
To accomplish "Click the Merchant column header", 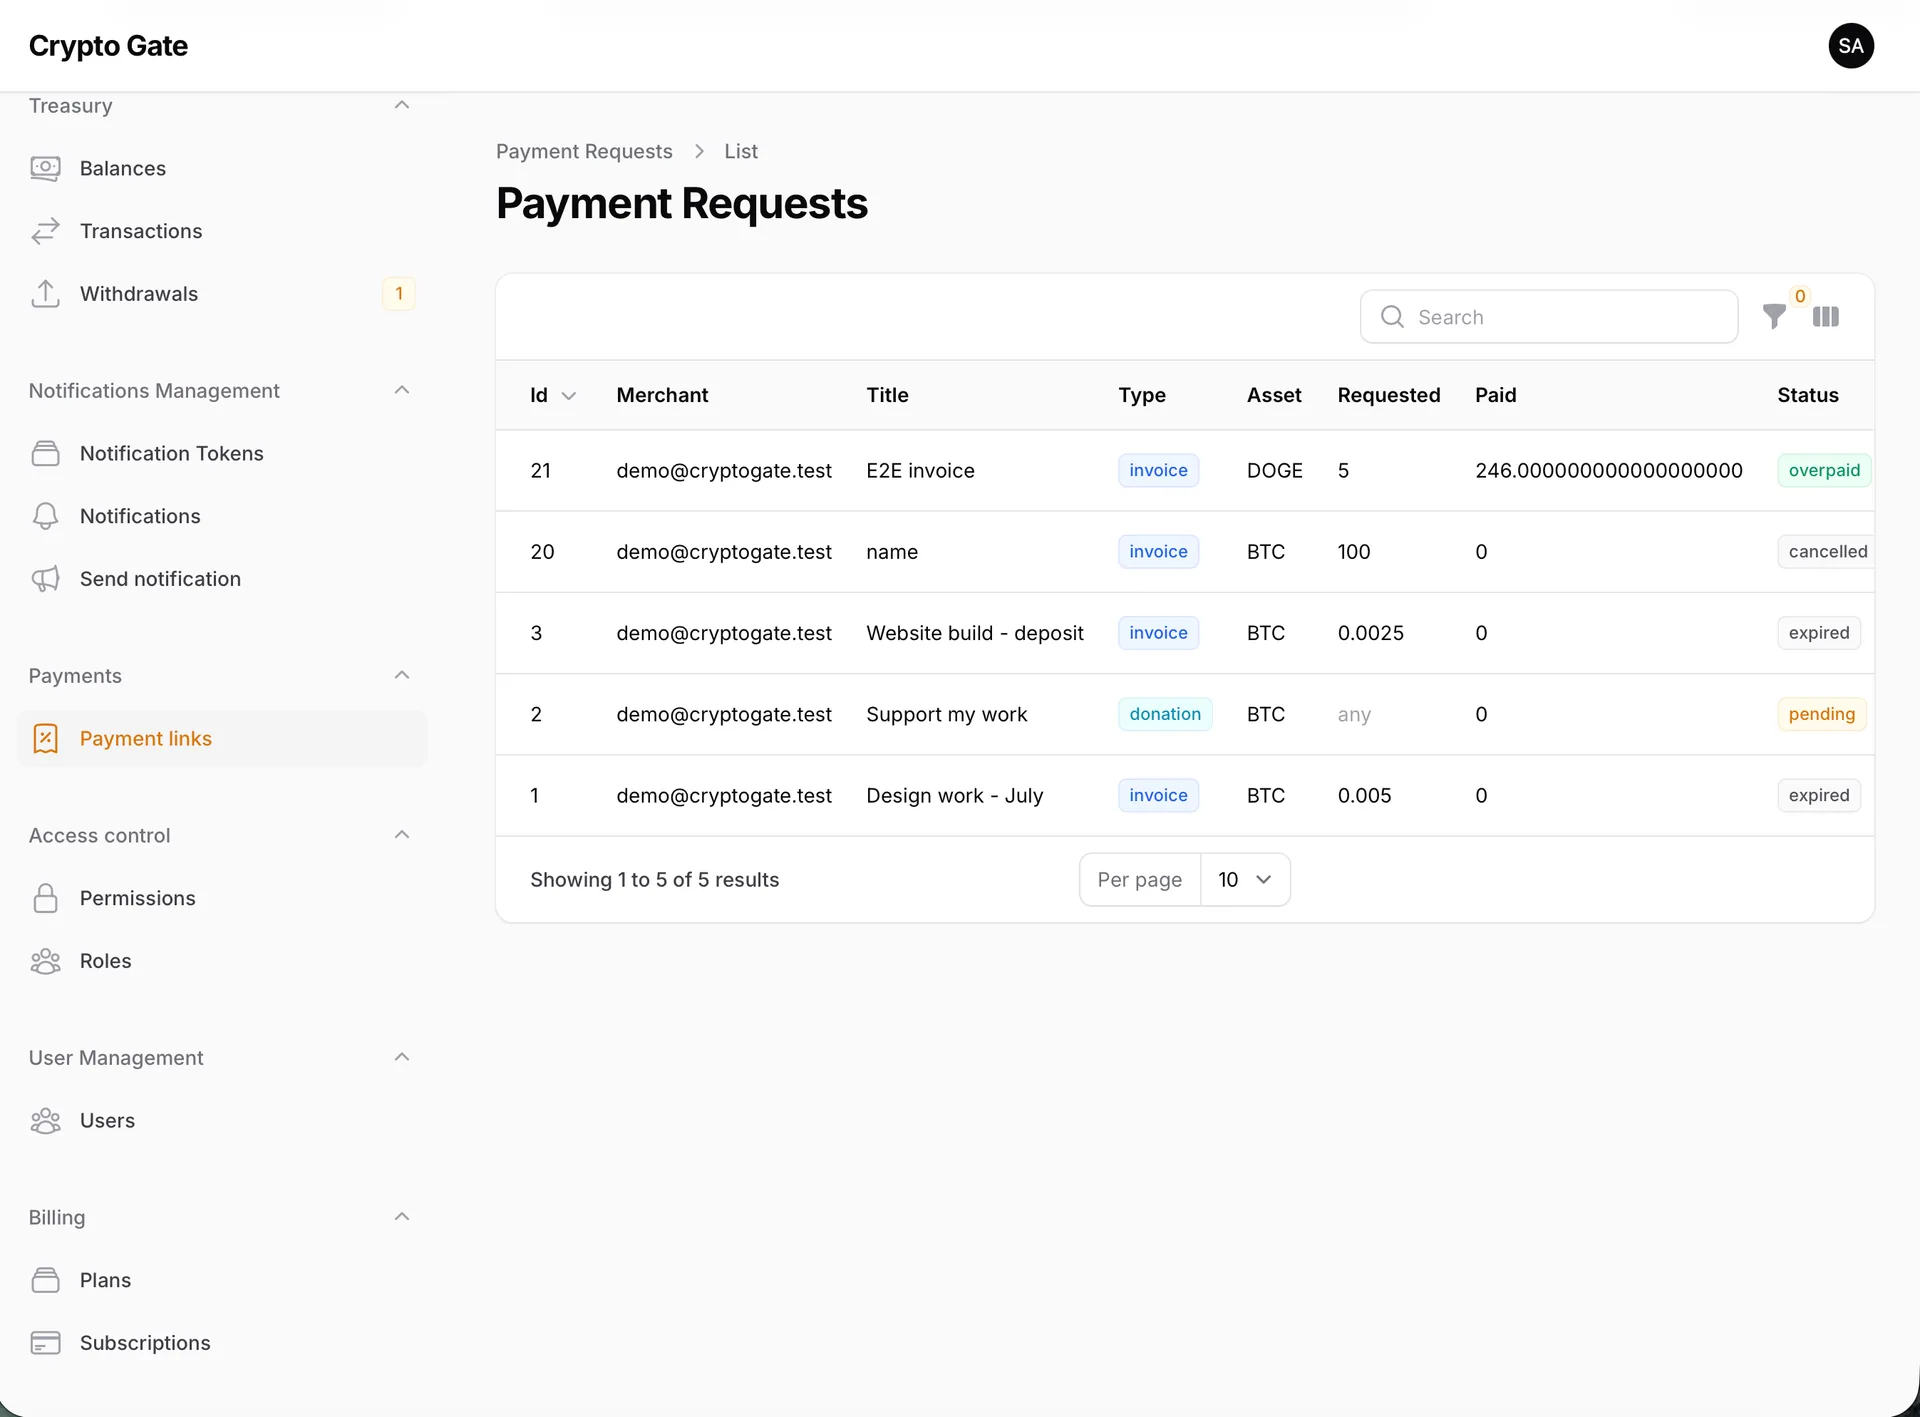I will pyautogui.click(x=662, y=395).
